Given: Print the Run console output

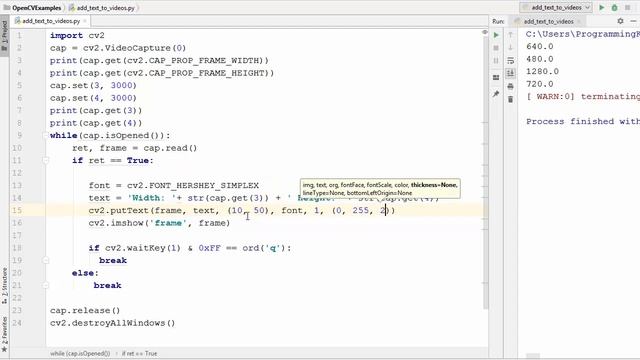Looking at the screenshot, I should [510, 86].
